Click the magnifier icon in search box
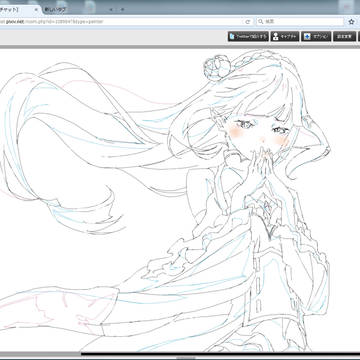 (260, 22)
